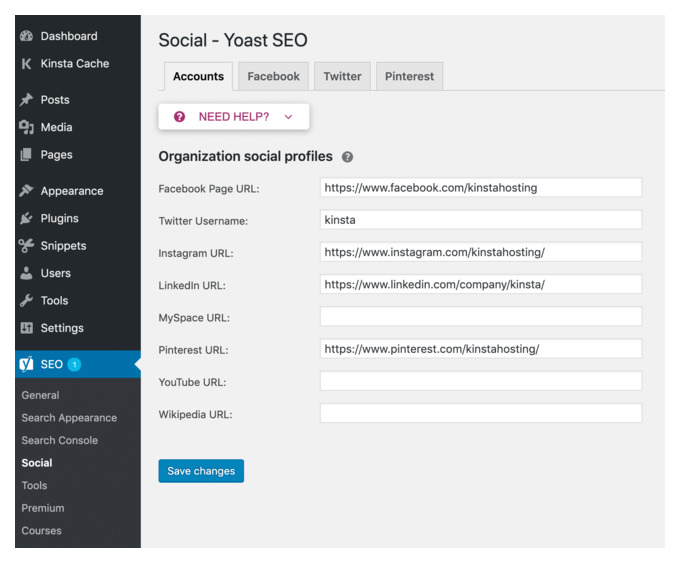Open the Facebook tab
Image resolution: width=680 pixels, height=563 pixels.
point(273,76)
